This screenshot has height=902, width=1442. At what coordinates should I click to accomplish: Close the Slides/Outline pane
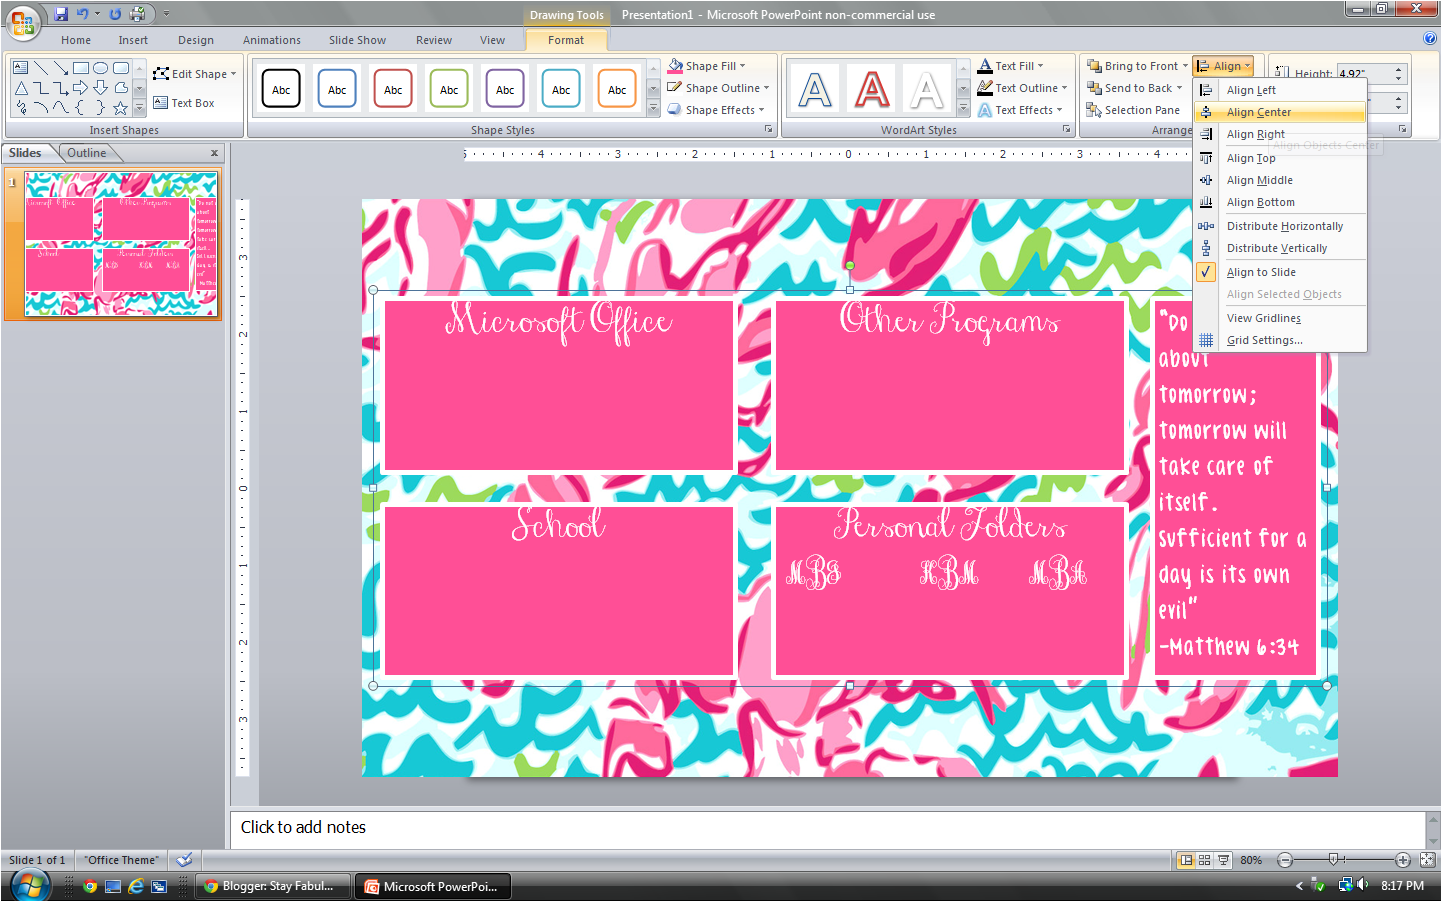coord(214,153)
